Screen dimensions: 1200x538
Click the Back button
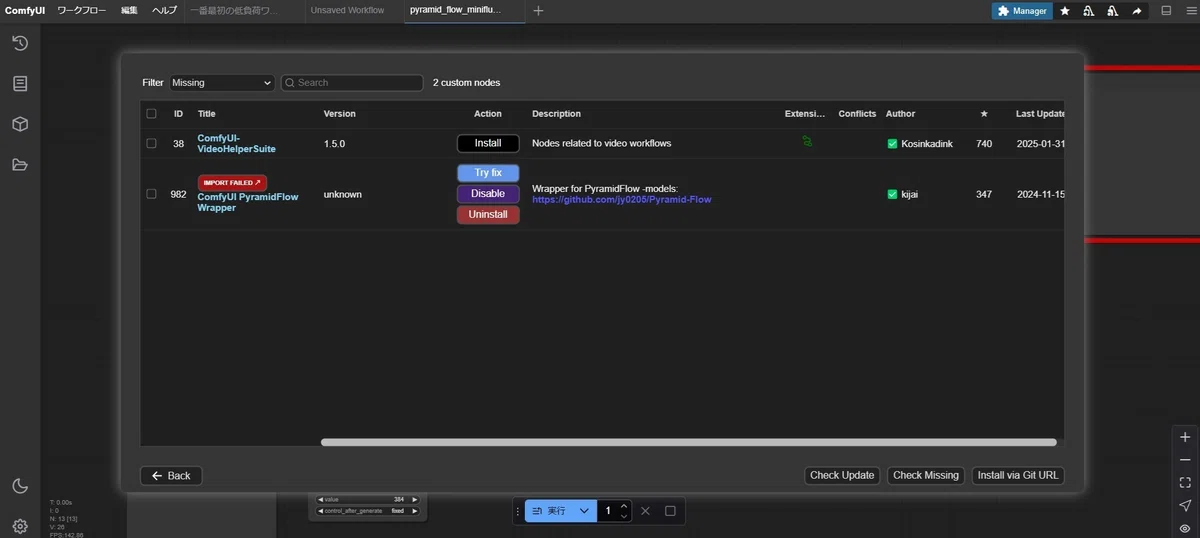[x=171, y=476]
